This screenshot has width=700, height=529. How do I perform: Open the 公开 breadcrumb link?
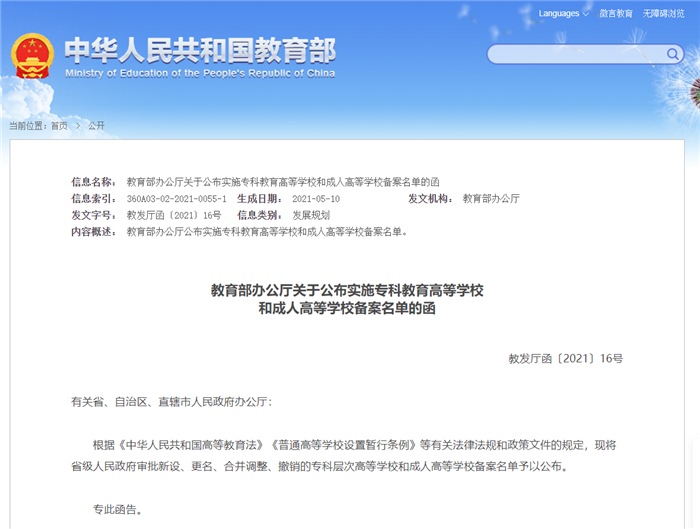pyautogui.click(x=96, y=126)
